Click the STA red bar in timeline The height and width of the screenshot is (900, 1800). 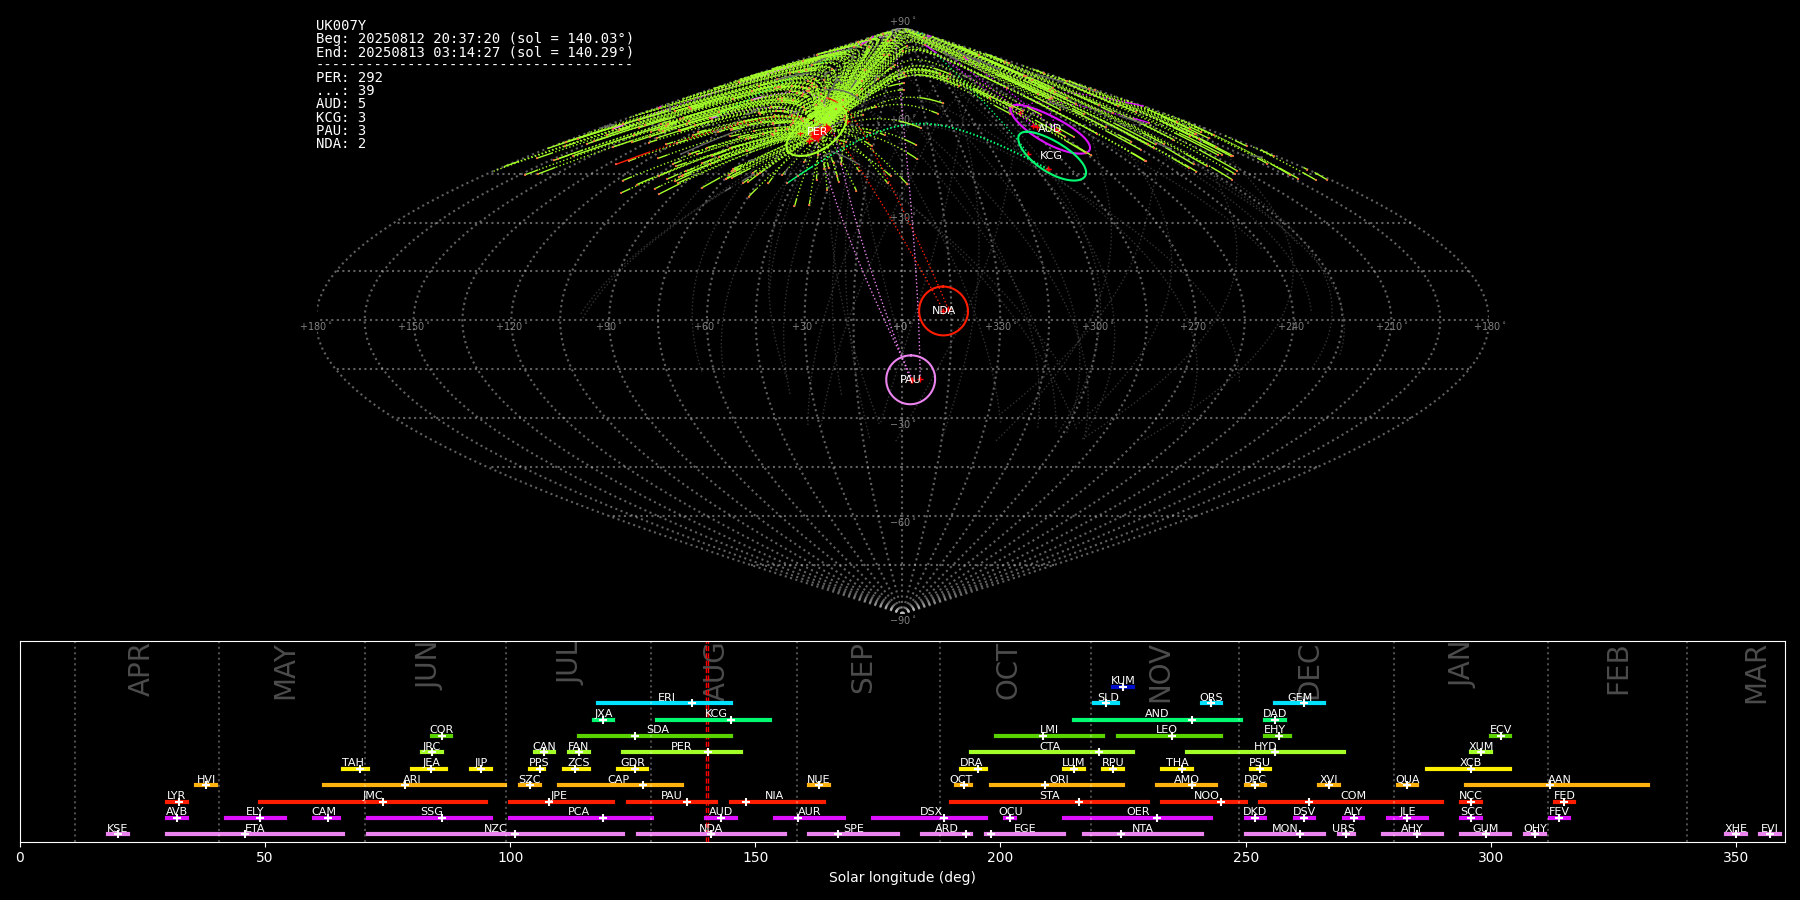click(1049, 801)
